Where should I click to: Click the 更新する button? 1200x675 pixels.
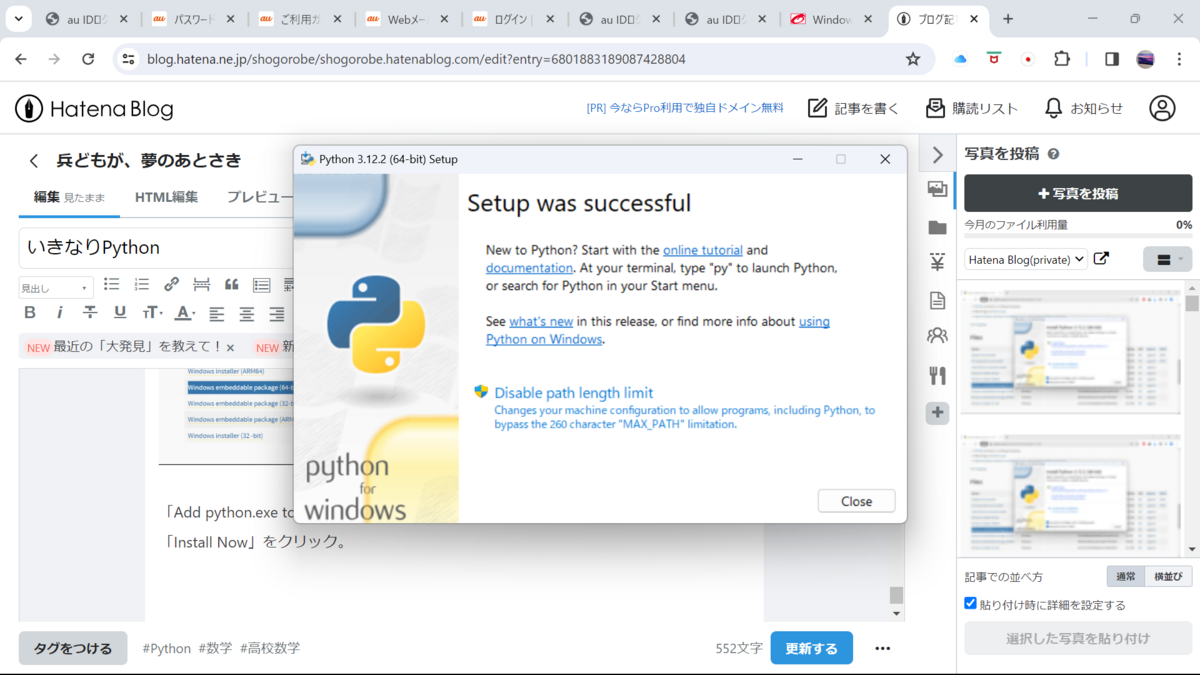(811, 648)
